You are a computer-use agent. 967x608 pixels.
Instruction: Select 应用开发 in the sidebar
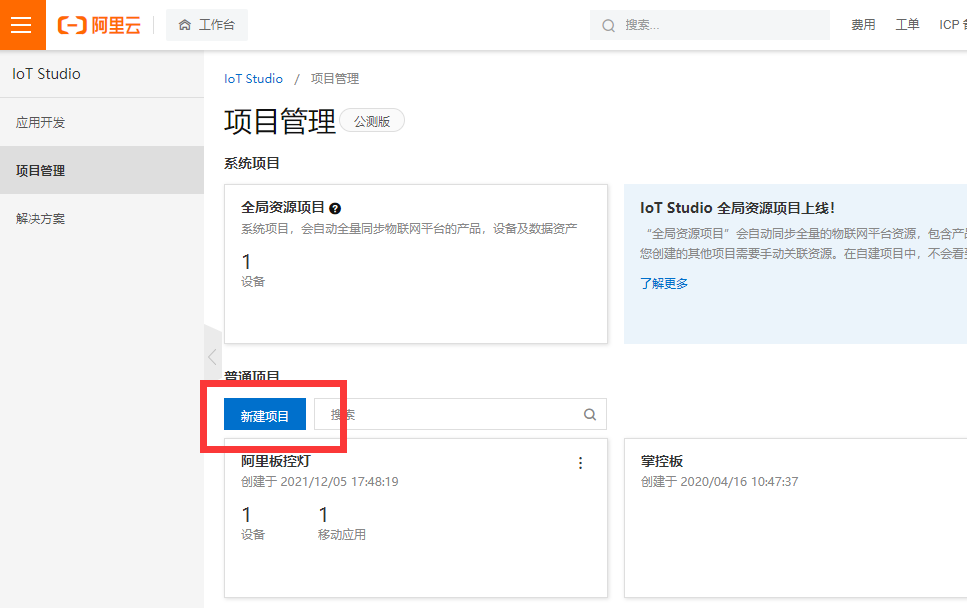click(x=102, y=122)
